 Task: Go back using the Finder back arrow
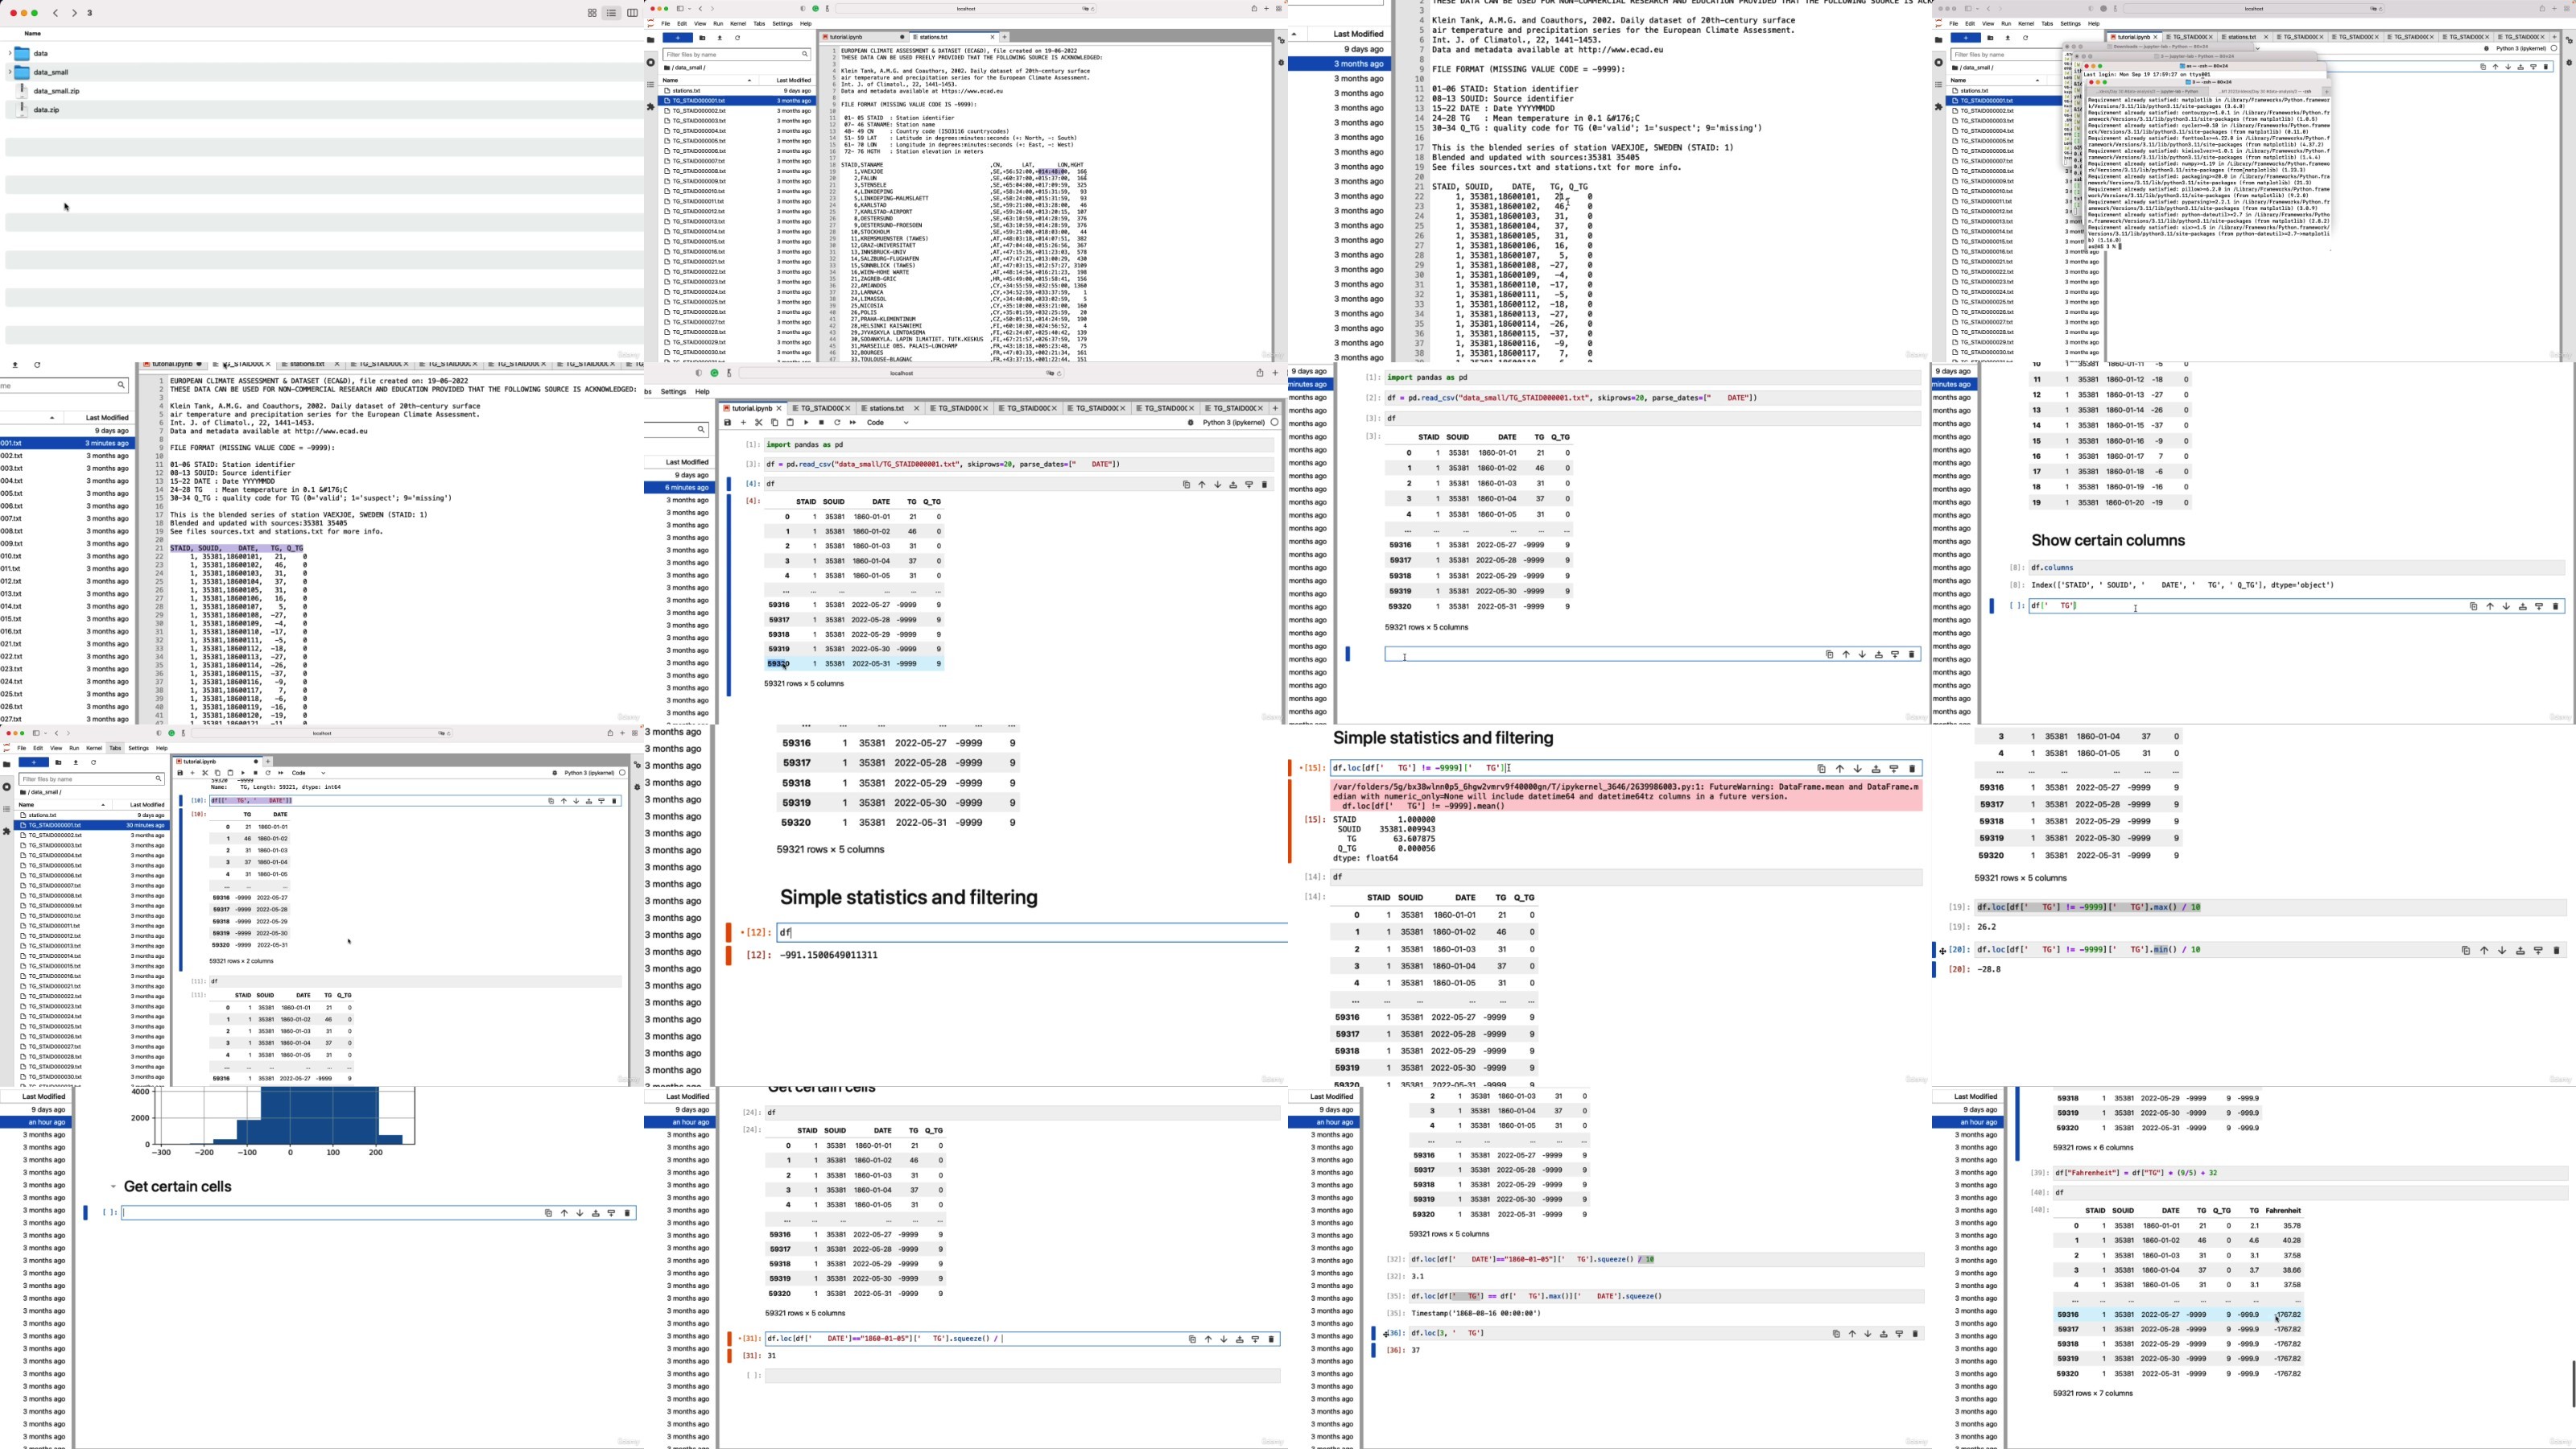click(x=56, y=13)
